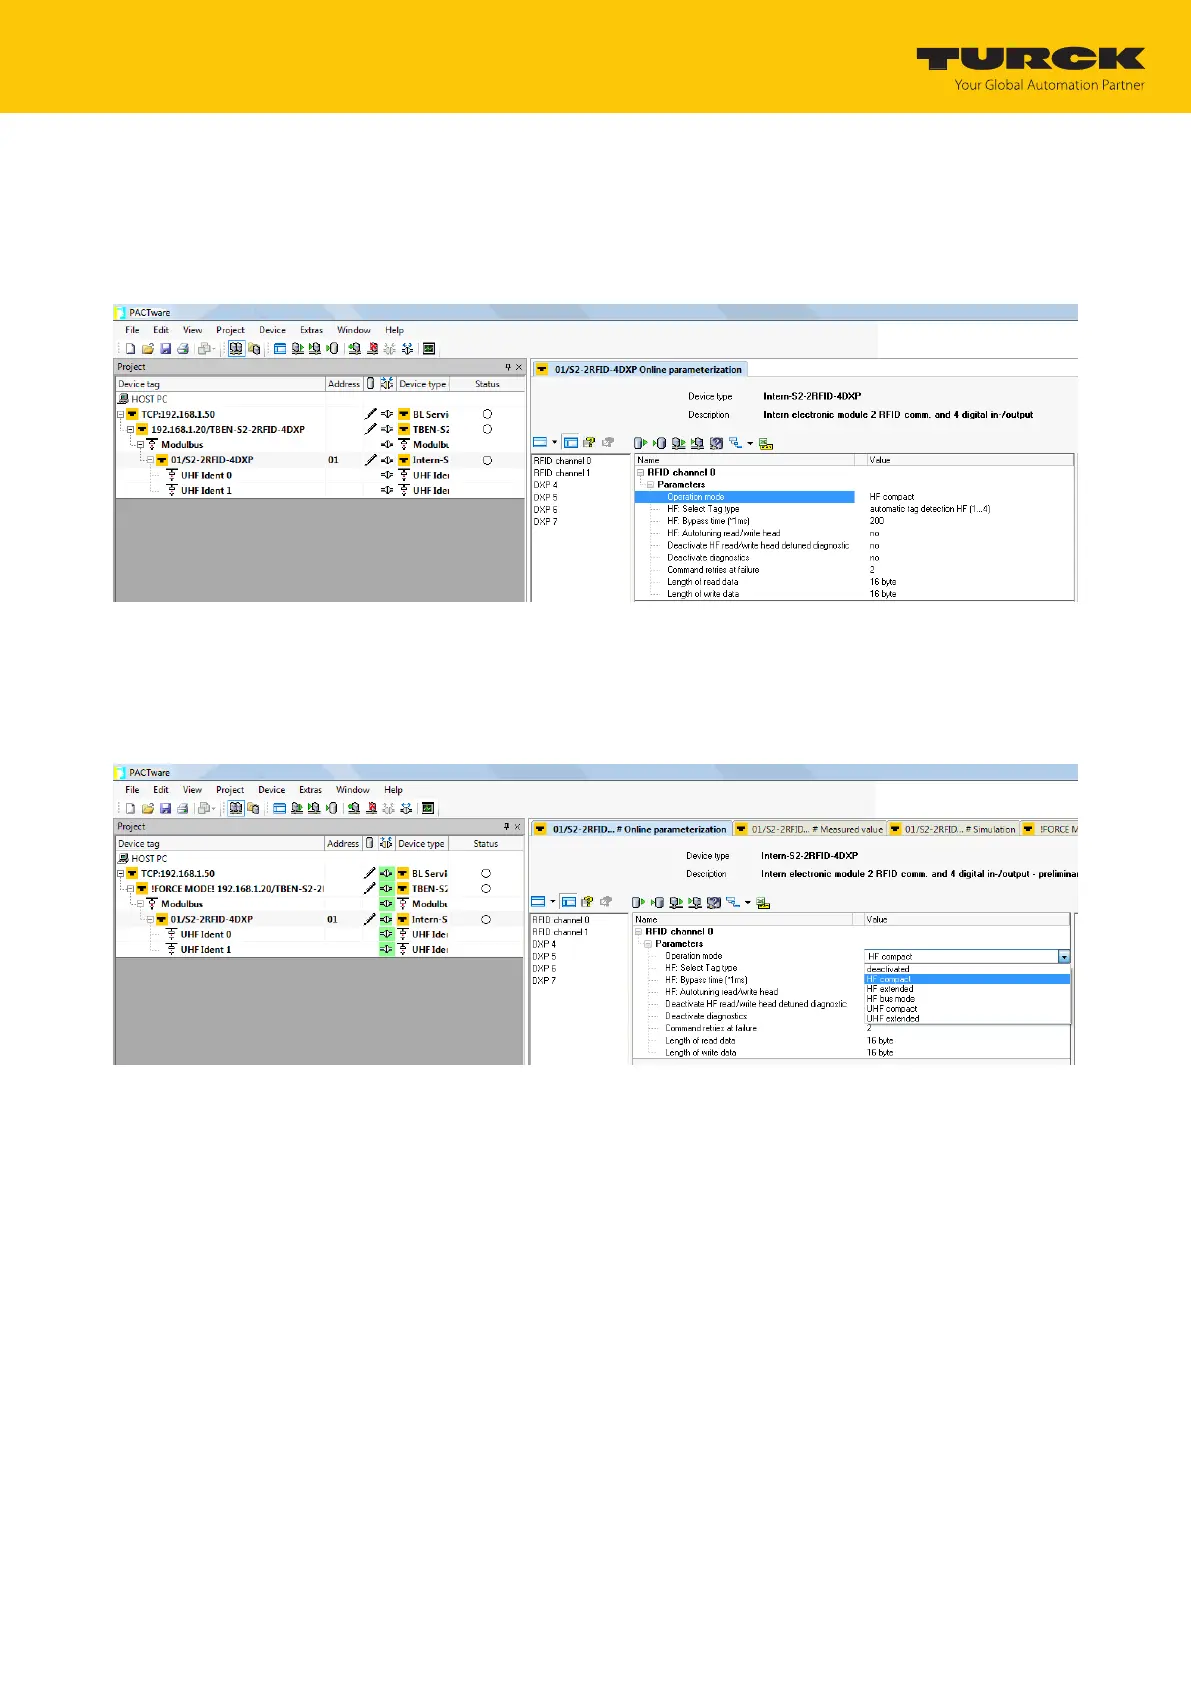Click last toolbar icon in lower PACTware main toolbar
Viewport: 1191px width, 1684px height.
[428, 808]
